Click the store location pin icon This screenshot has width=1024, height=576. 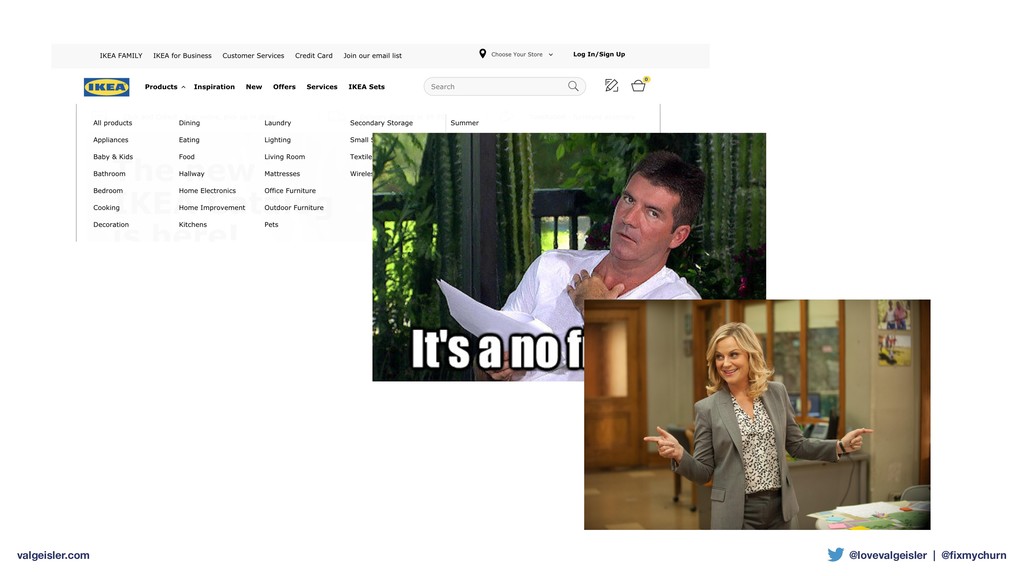[483, 54]
